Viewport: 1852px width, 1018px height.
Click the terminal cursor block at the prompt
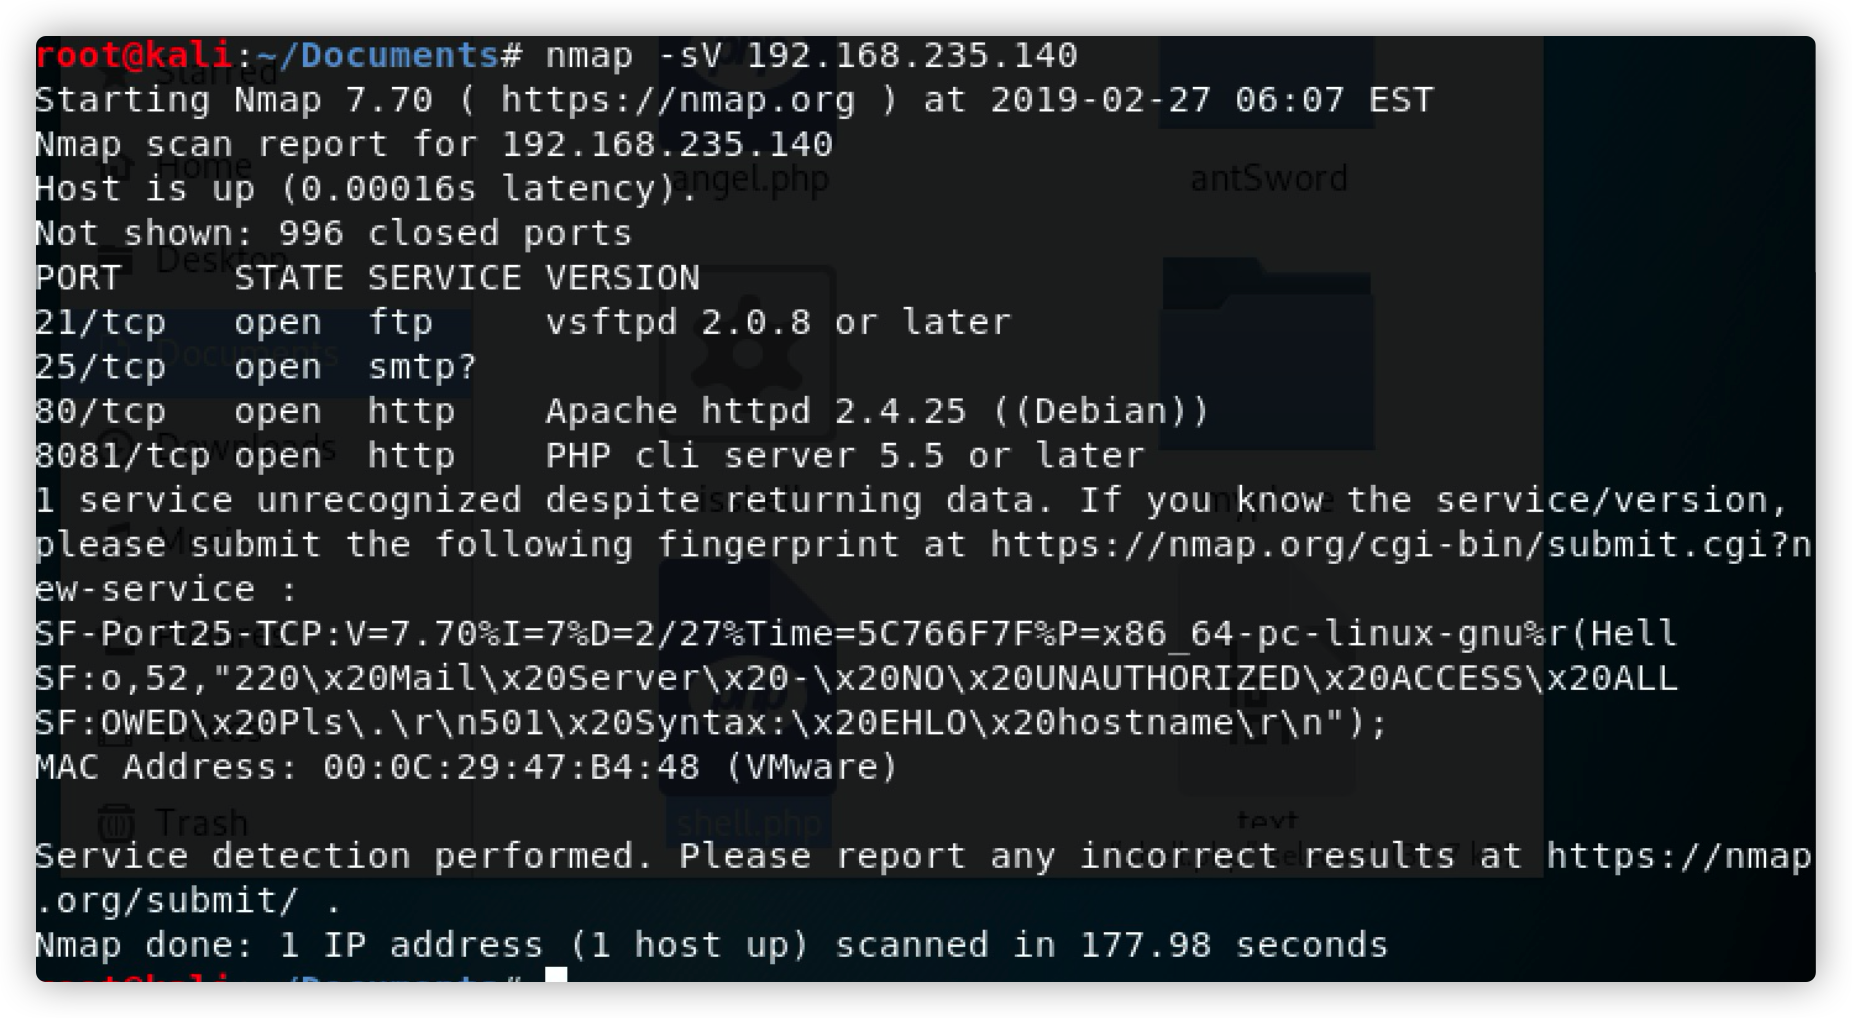pyautogui.click(x=556, y=976)
